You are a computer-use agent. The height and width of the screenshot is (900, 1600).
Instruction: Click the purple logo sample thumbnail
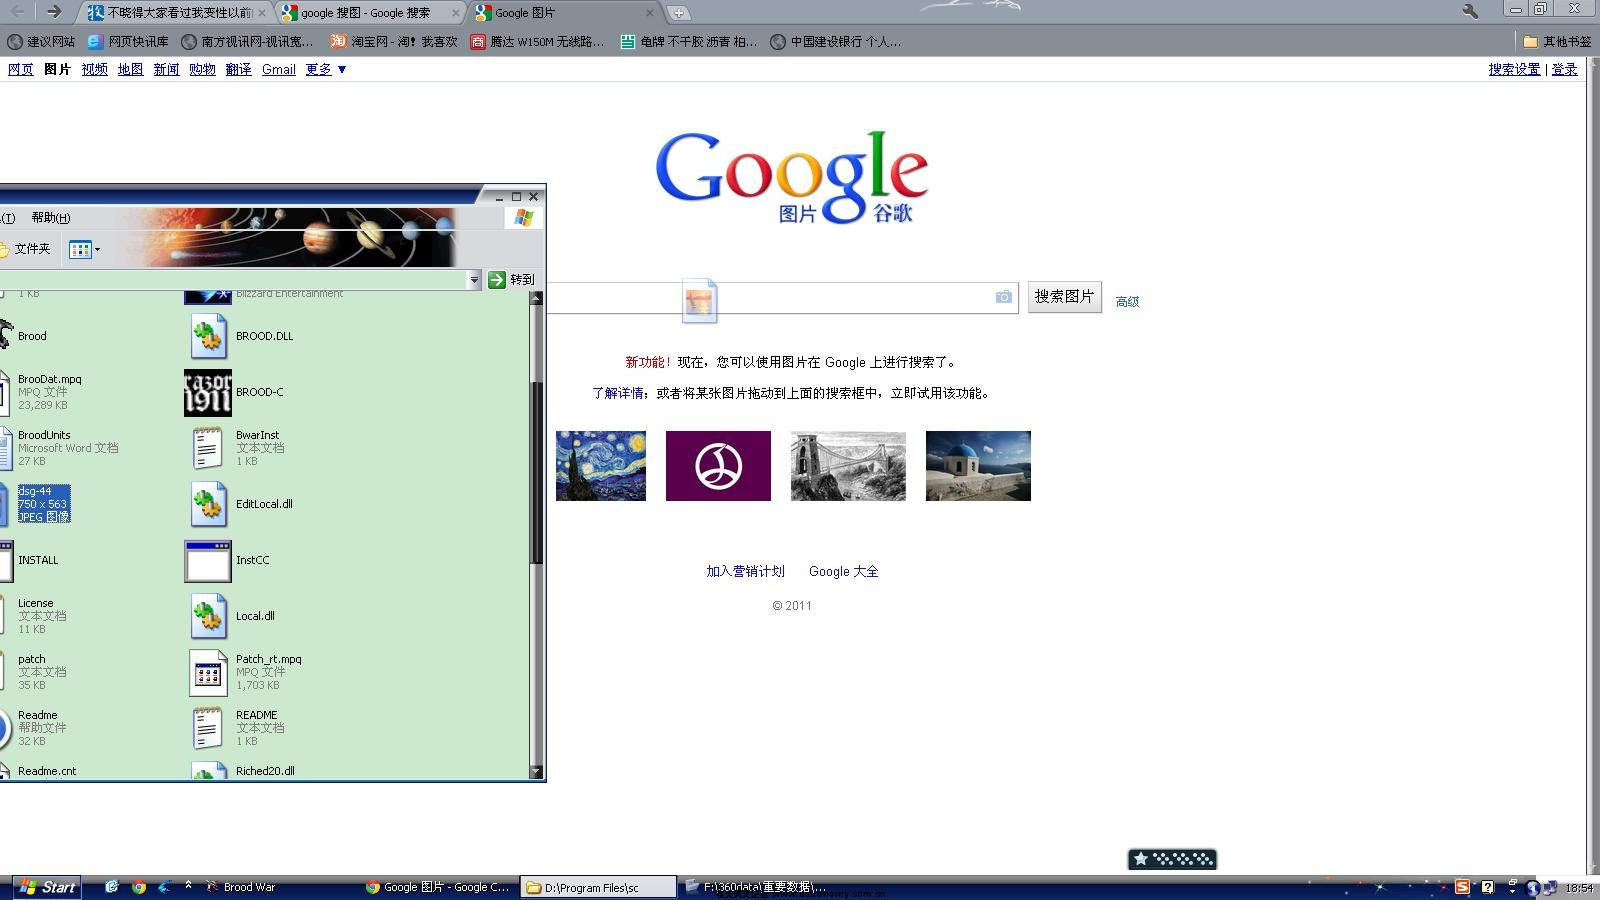718,466
